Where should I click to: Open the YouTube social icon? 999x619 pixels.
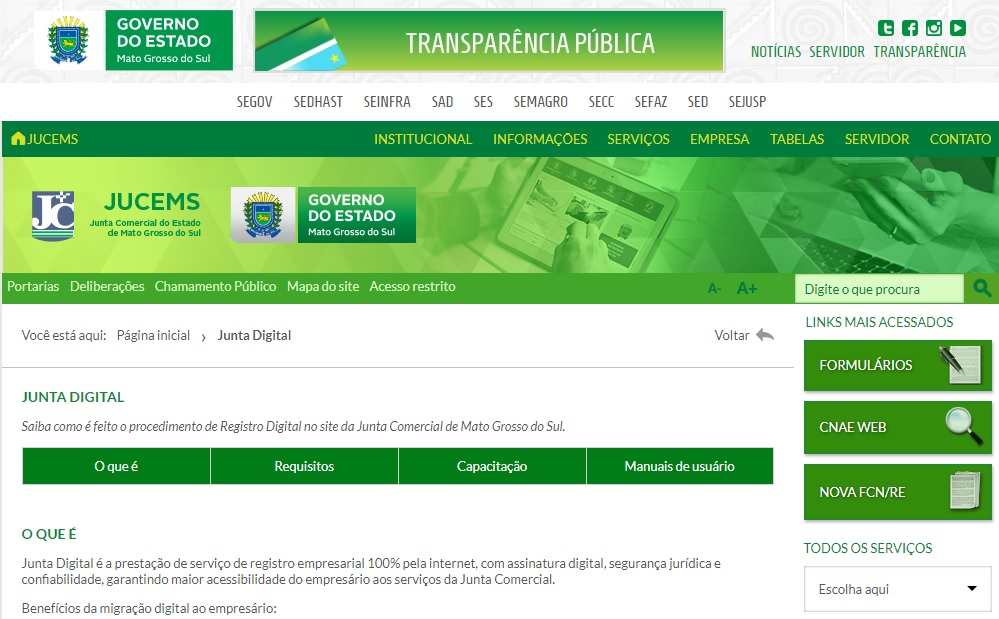[x=958, y=28]
